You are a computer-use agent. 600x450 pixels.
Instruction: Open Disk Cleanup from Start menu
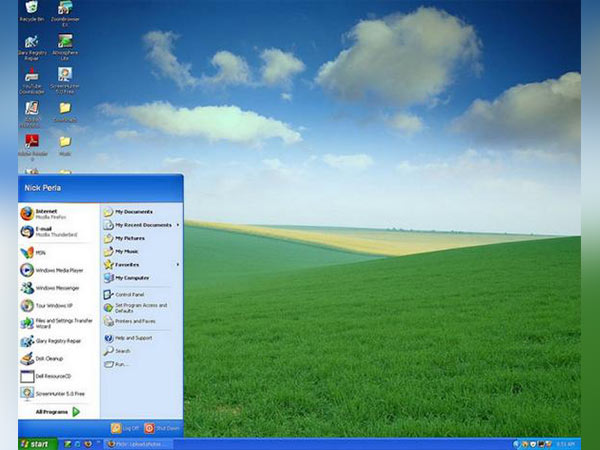[58, 359]
